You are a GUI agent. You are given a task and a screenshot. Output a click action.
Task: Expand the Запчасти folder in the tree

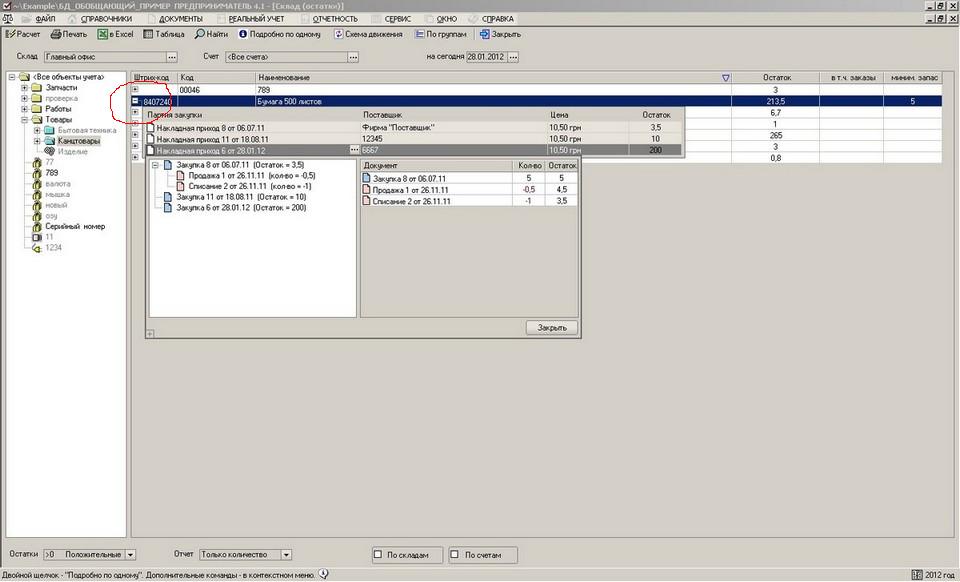(x=24, y=88)
